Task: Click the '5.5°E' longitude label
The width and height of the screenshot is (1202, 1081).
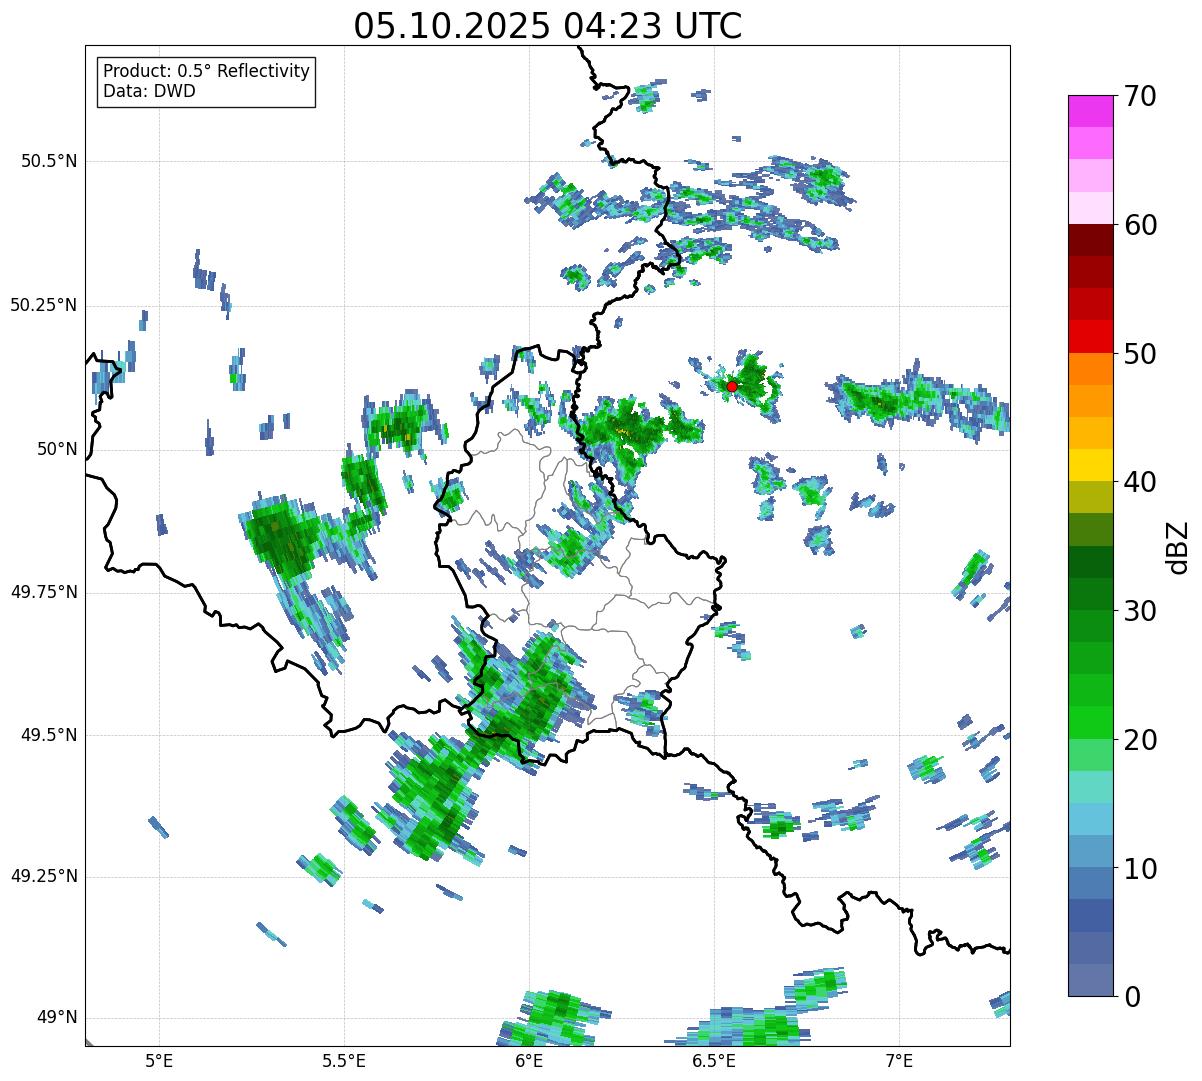Action: point(344,1061)
